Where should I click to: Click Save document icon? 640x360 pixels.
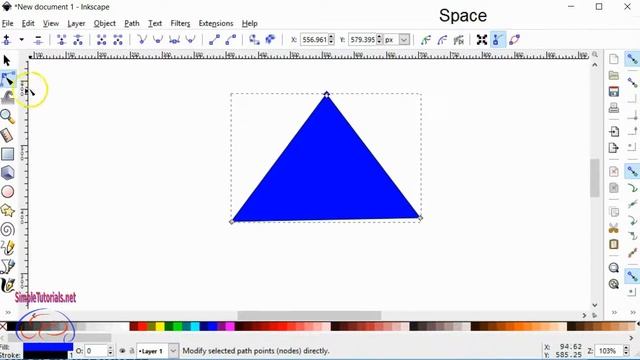click(613, 91)
